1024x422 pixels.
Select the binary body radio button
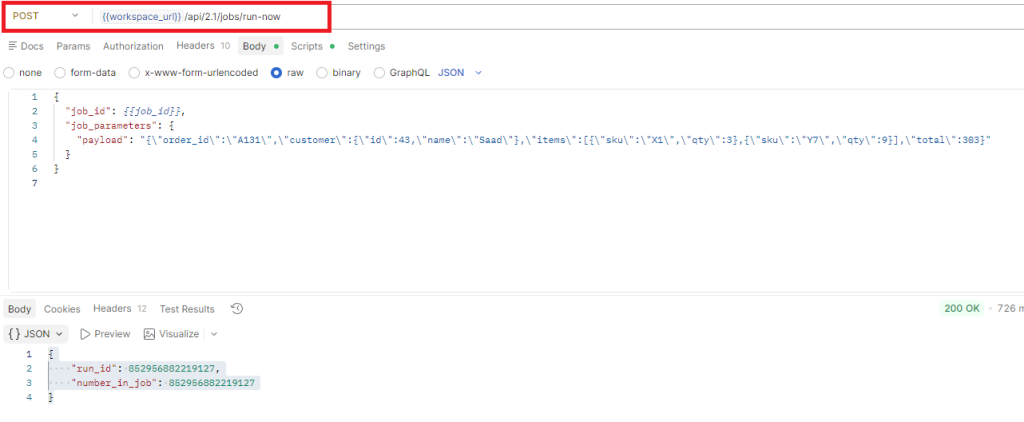pos(322,73)
